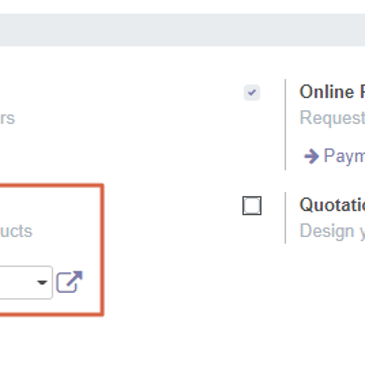The image size is (365, 365).
Task: Click the gray 'rs' text fragment
Action: click(7, 118)
